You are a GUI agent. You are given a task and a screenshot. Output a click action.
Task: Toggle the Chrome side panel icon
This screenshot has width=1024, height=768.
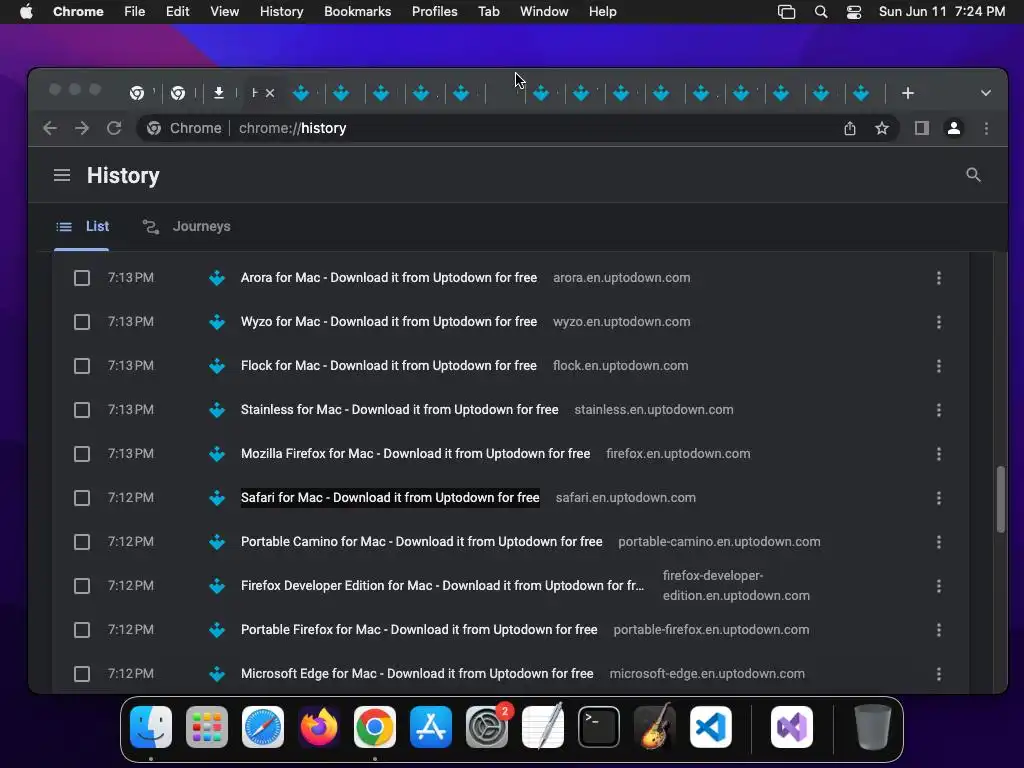click(x=921, y=128)
